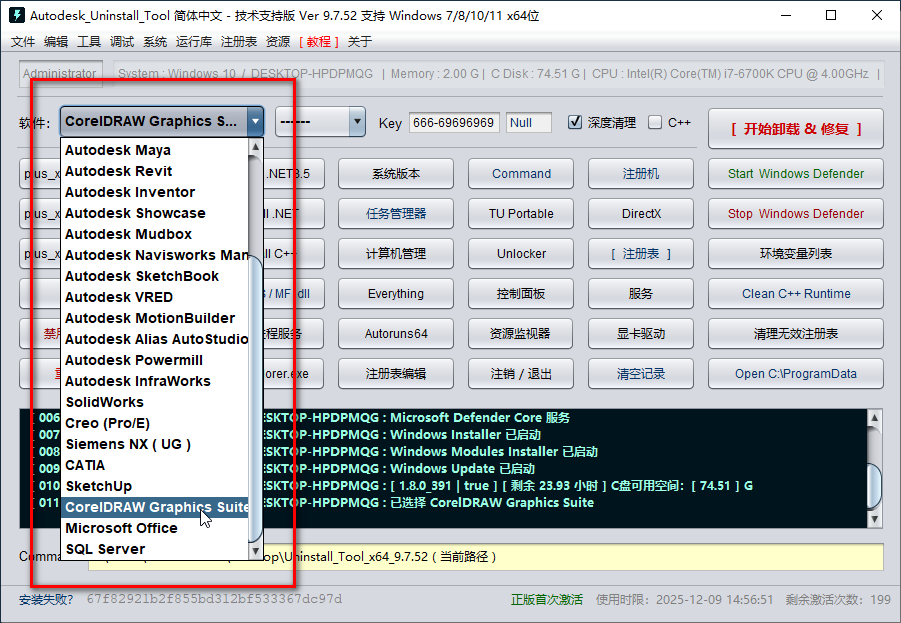Open the 编辑 menu
The image size is (901, 623).
56,42
